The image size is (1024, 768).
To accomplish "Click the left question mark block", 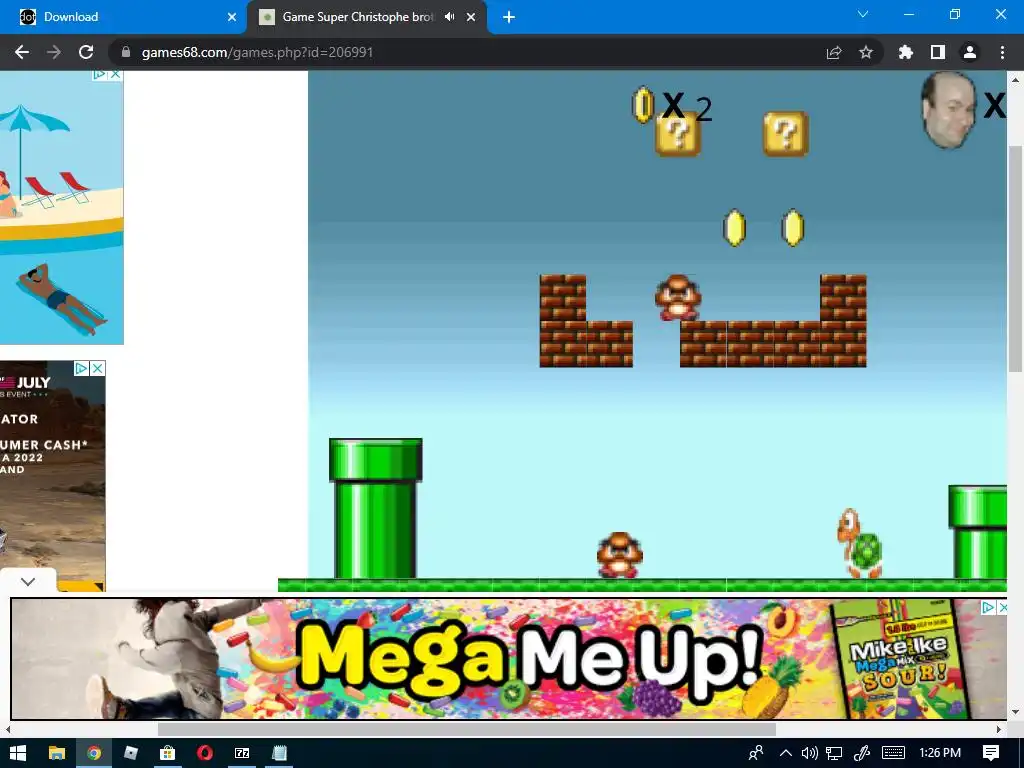I will [x=678, y=134].
